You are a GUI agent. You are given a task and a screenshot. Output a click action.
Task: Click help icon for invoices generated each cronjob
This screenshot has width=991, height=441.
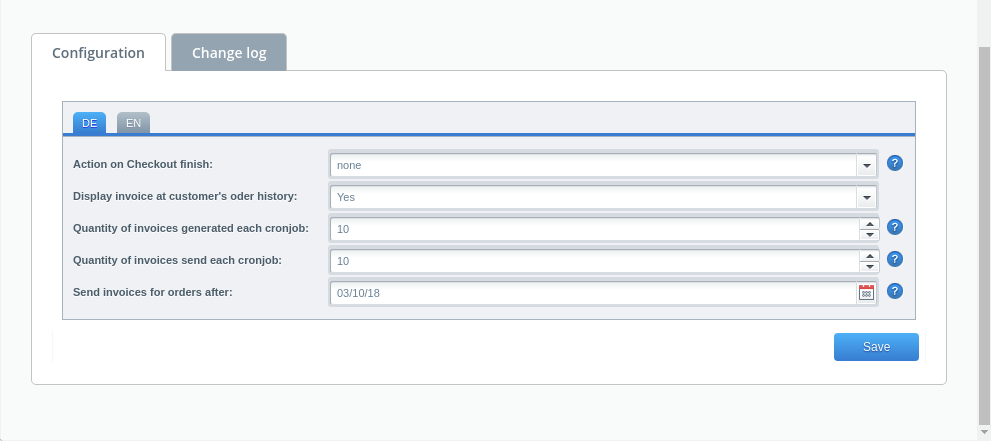point(895,227)
